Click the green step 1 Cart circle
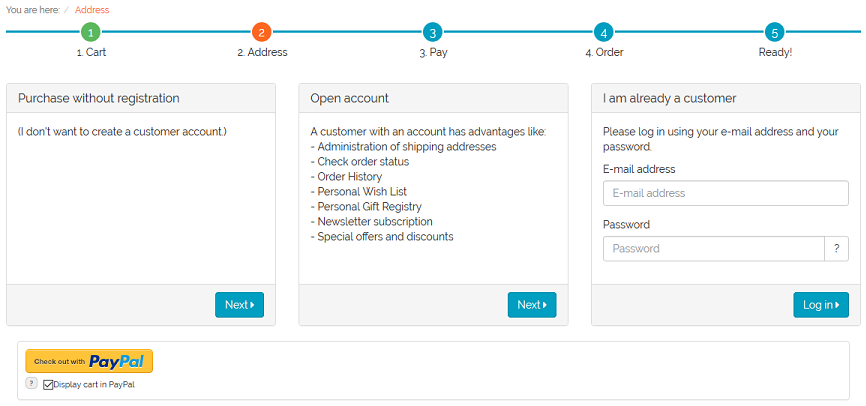Image resolution: width=866 pixels, height=406 pixels. 91,33
